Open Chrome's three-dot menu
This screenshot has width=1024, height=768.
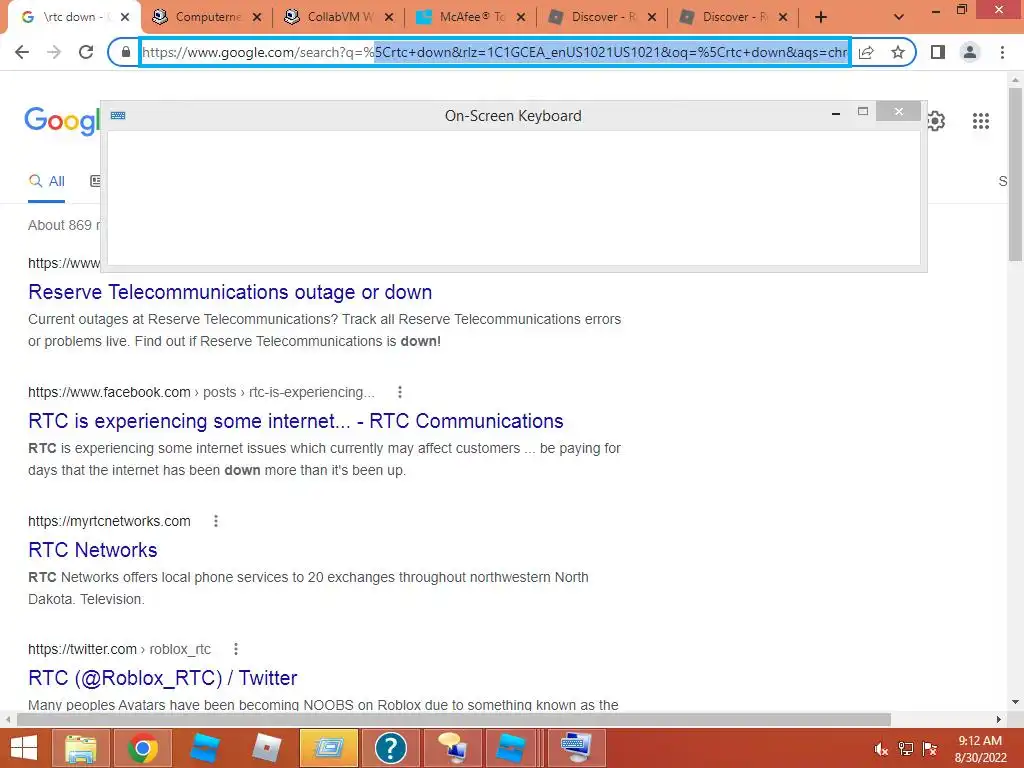[1002, 52]
